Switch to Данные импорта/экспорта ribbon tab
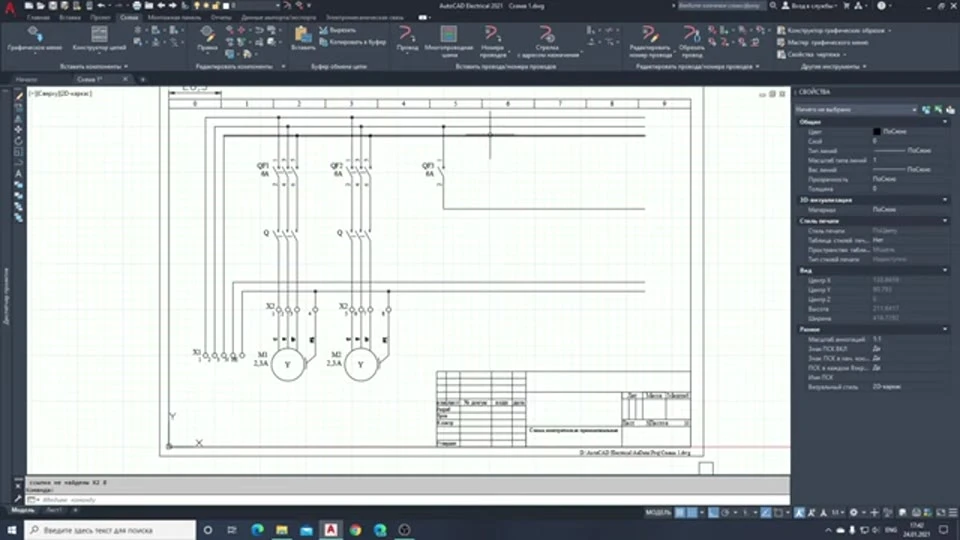The width and height of the screenshot is (960, 540). [279, 18]
